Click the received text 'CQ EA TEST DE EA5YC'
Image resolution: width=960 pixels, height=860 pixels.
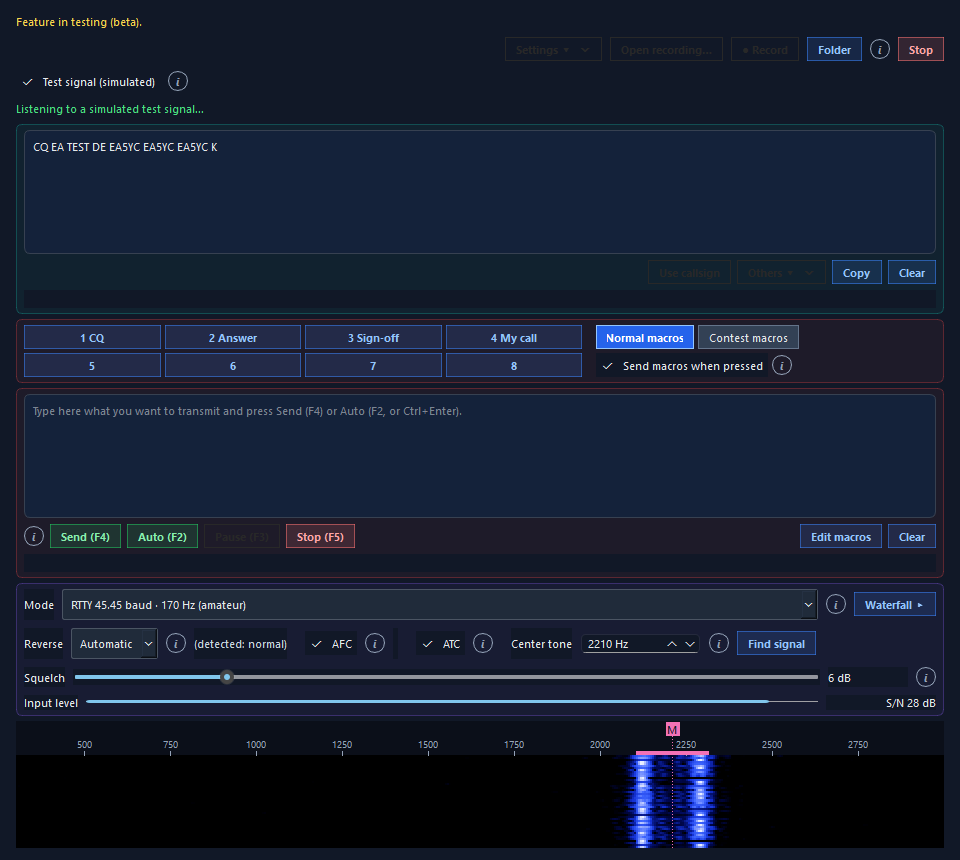point(86,148)
